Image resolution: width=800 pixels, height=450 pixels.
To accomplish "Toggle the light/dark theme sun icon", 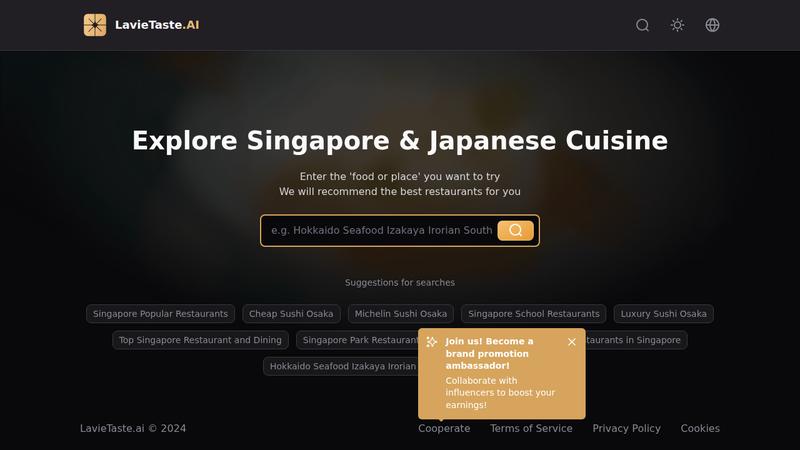I will 677,25.
